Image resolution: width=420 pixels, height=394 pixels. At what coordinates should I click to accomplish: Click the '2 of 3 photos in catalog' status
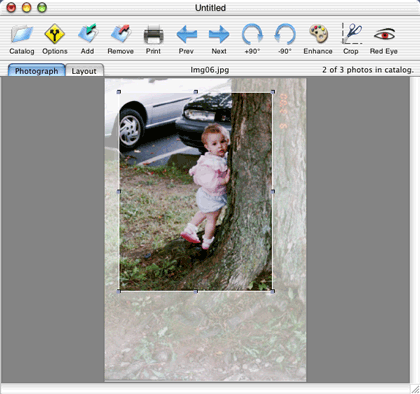(x=368, y=70)
